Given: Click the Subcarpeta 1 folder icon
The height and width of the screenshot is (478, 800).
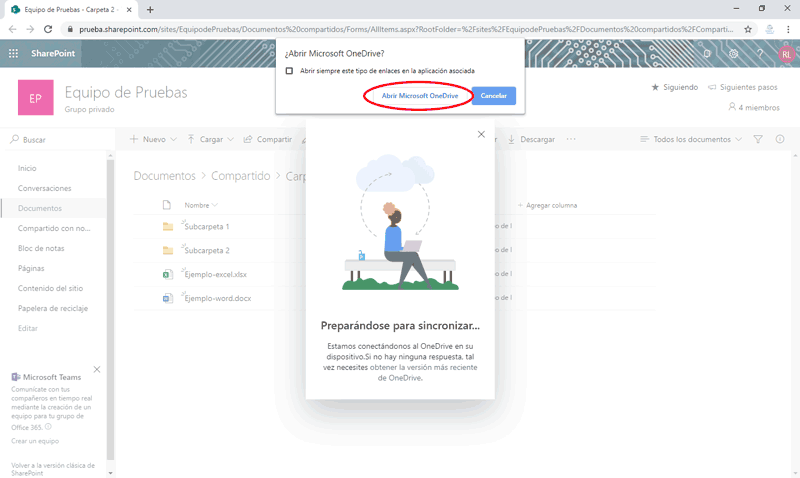Looking at the screenshot, I should pos(167,227).
